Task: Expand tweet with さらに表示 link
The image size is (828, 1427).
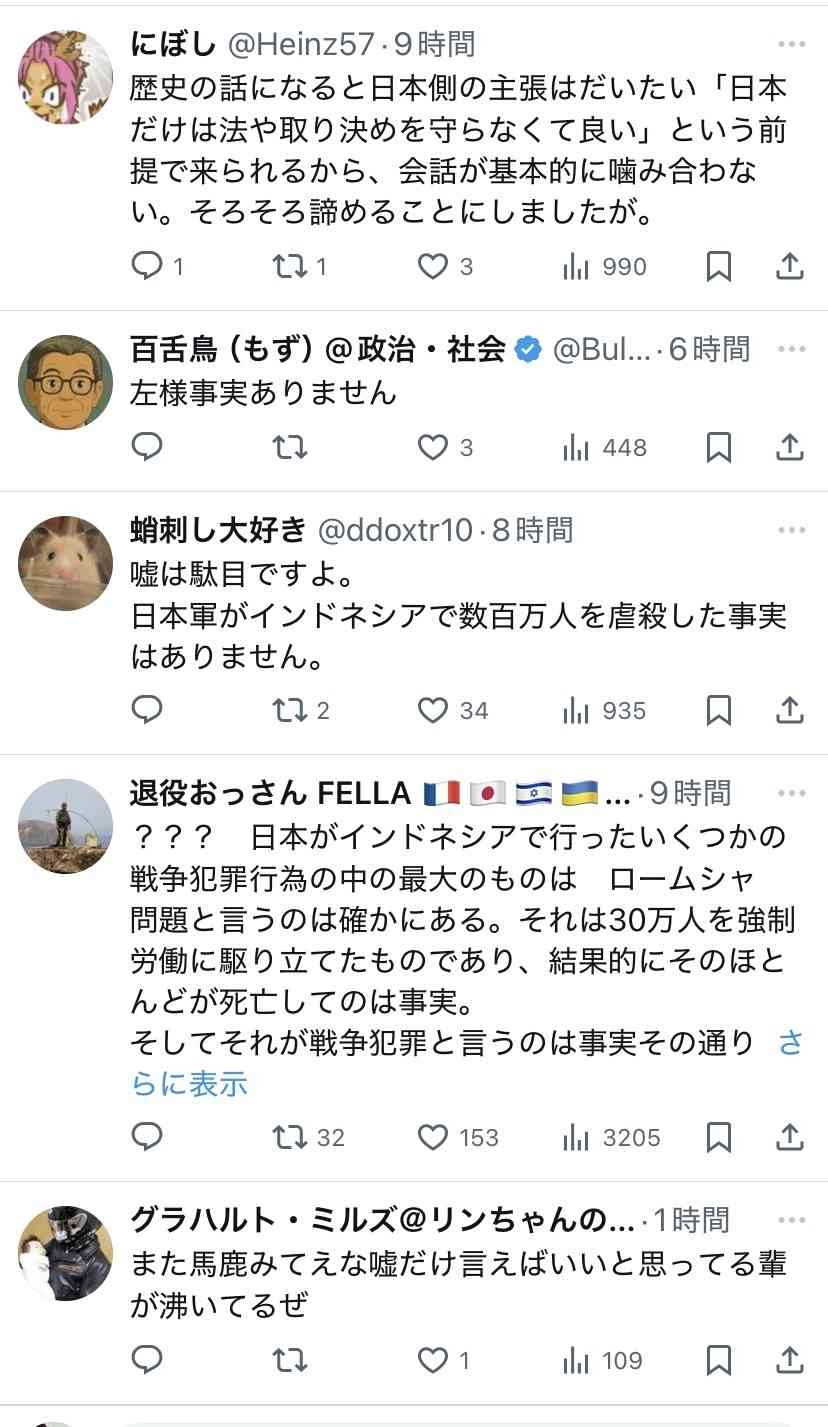Action: pos(188,1084)
